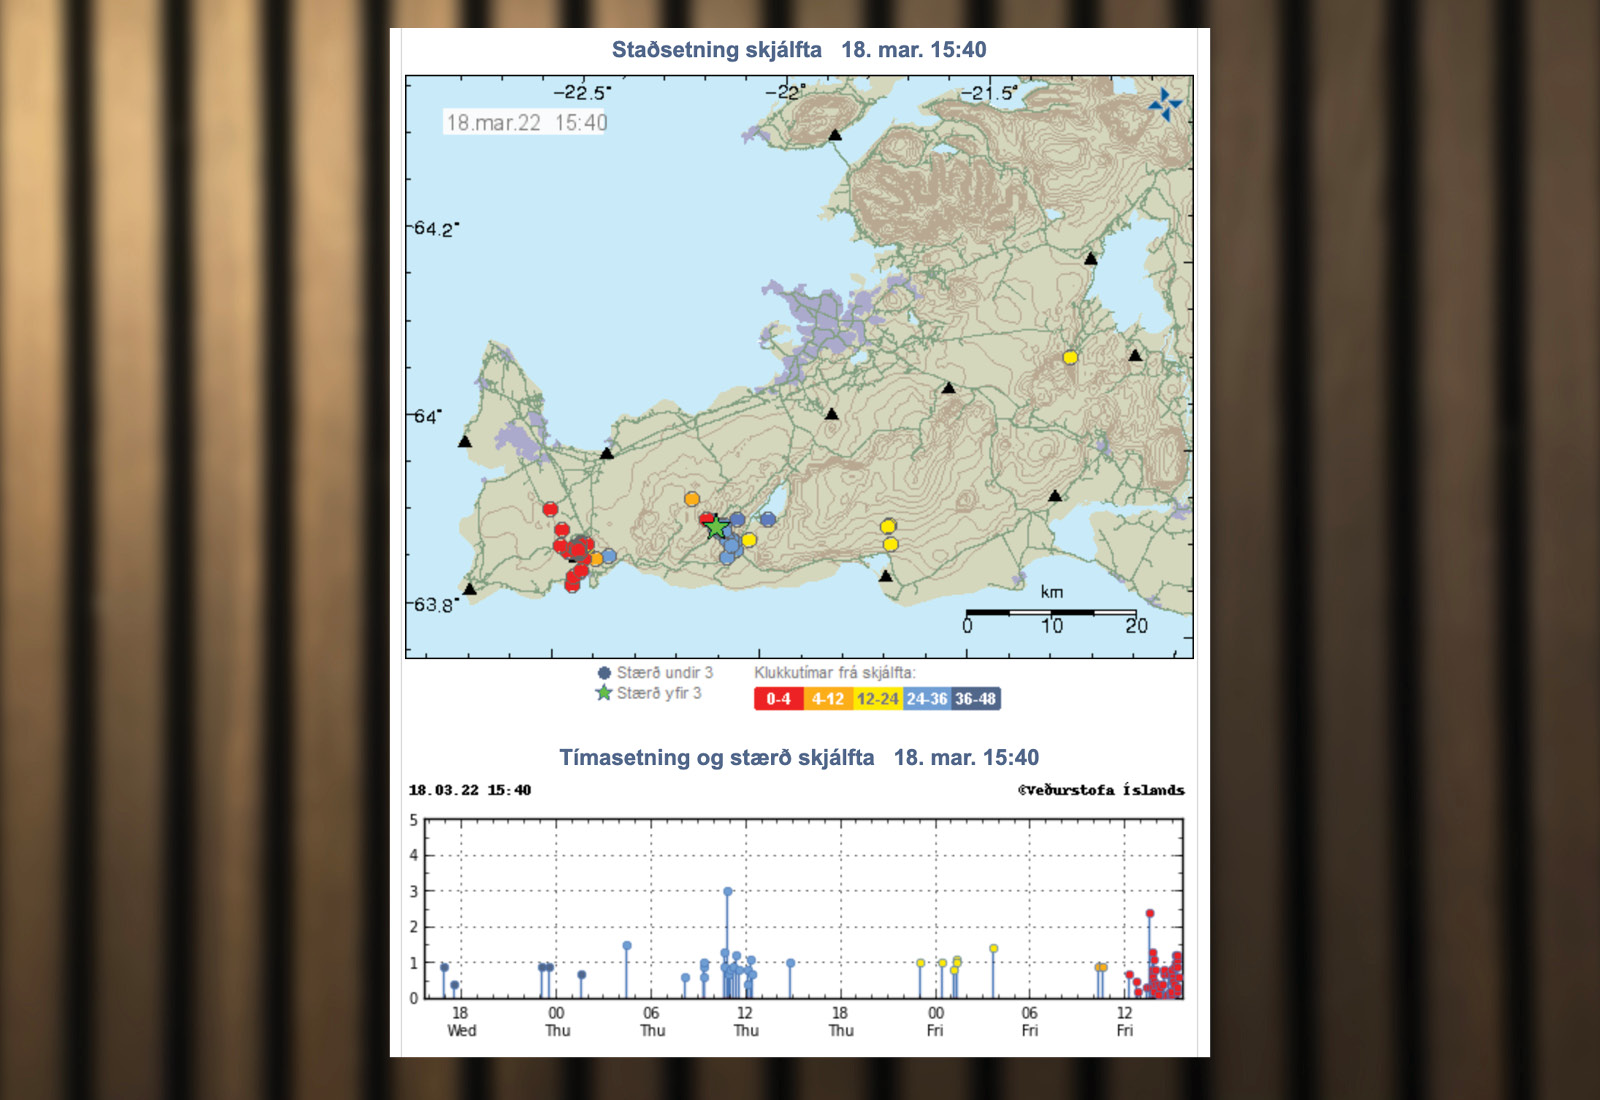Click the dark 36-48 hours legend swatch
This screenshot has height=1100, width=1600.
point(976,699)
